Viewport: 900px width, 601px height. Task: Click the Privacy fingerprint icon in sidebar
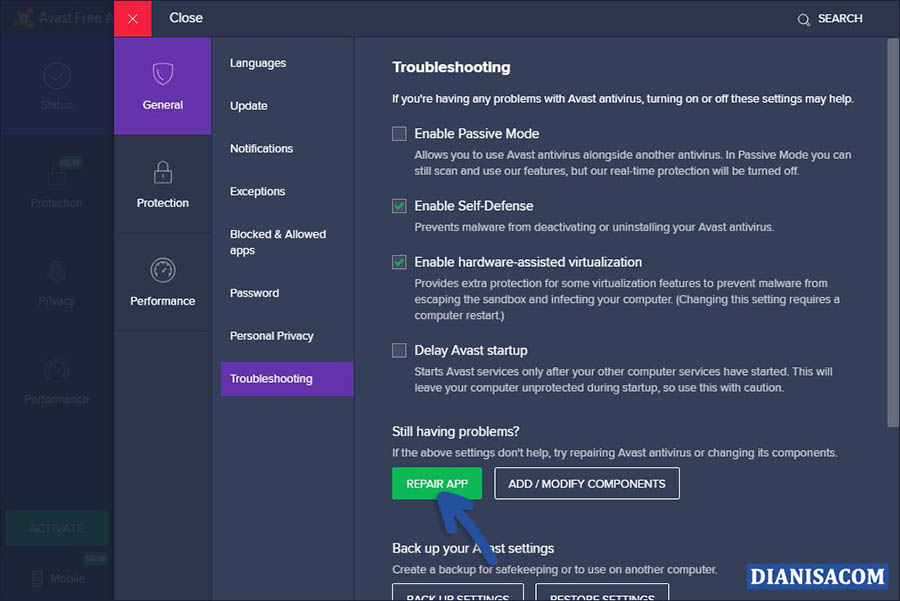coord(57,272)
